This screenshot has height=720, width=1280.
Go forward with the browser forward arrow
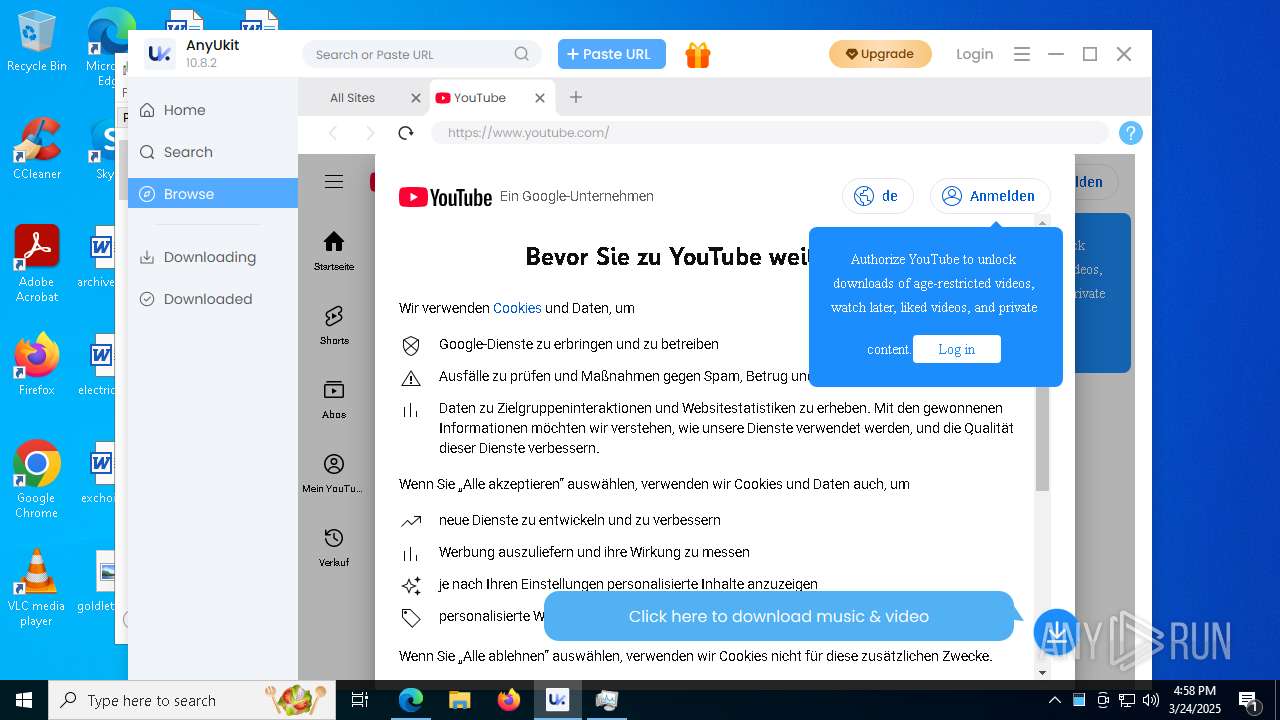click(x=370, y=133)
